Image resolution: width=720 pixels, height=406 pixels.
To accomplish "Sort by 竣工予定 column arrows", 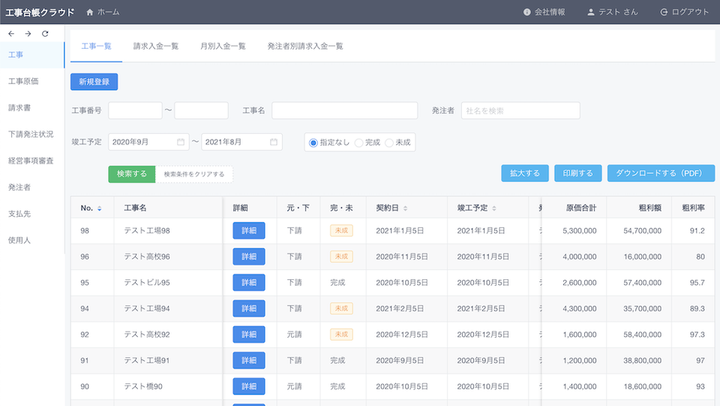I will point(494,209).
